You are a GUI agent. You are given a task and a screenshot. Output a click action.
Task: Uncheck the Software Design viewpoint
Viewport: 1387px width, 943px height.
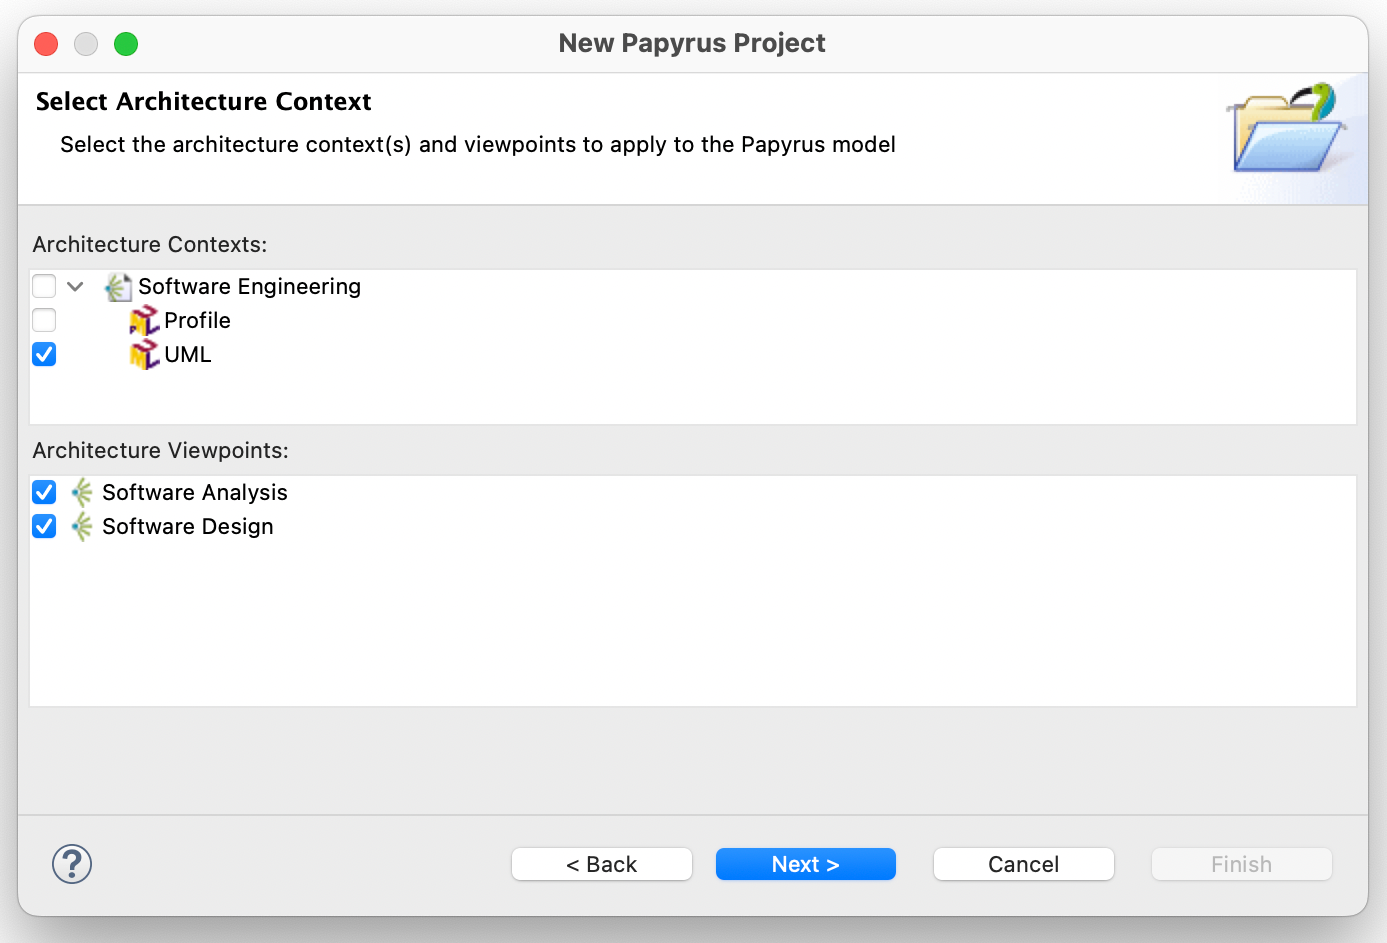(44, 526)
